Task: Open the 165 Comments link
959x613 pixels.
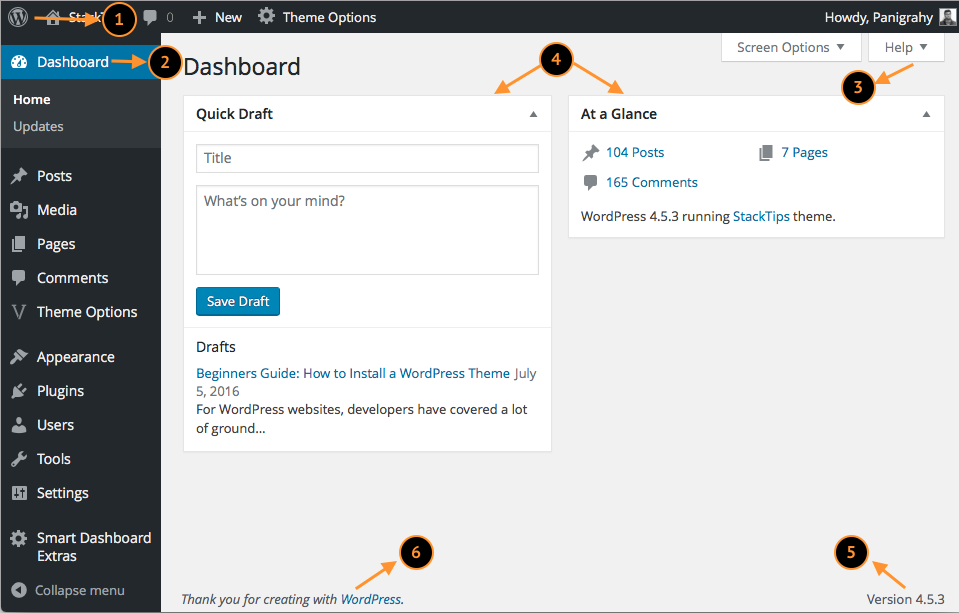Action: pos(651,182)
